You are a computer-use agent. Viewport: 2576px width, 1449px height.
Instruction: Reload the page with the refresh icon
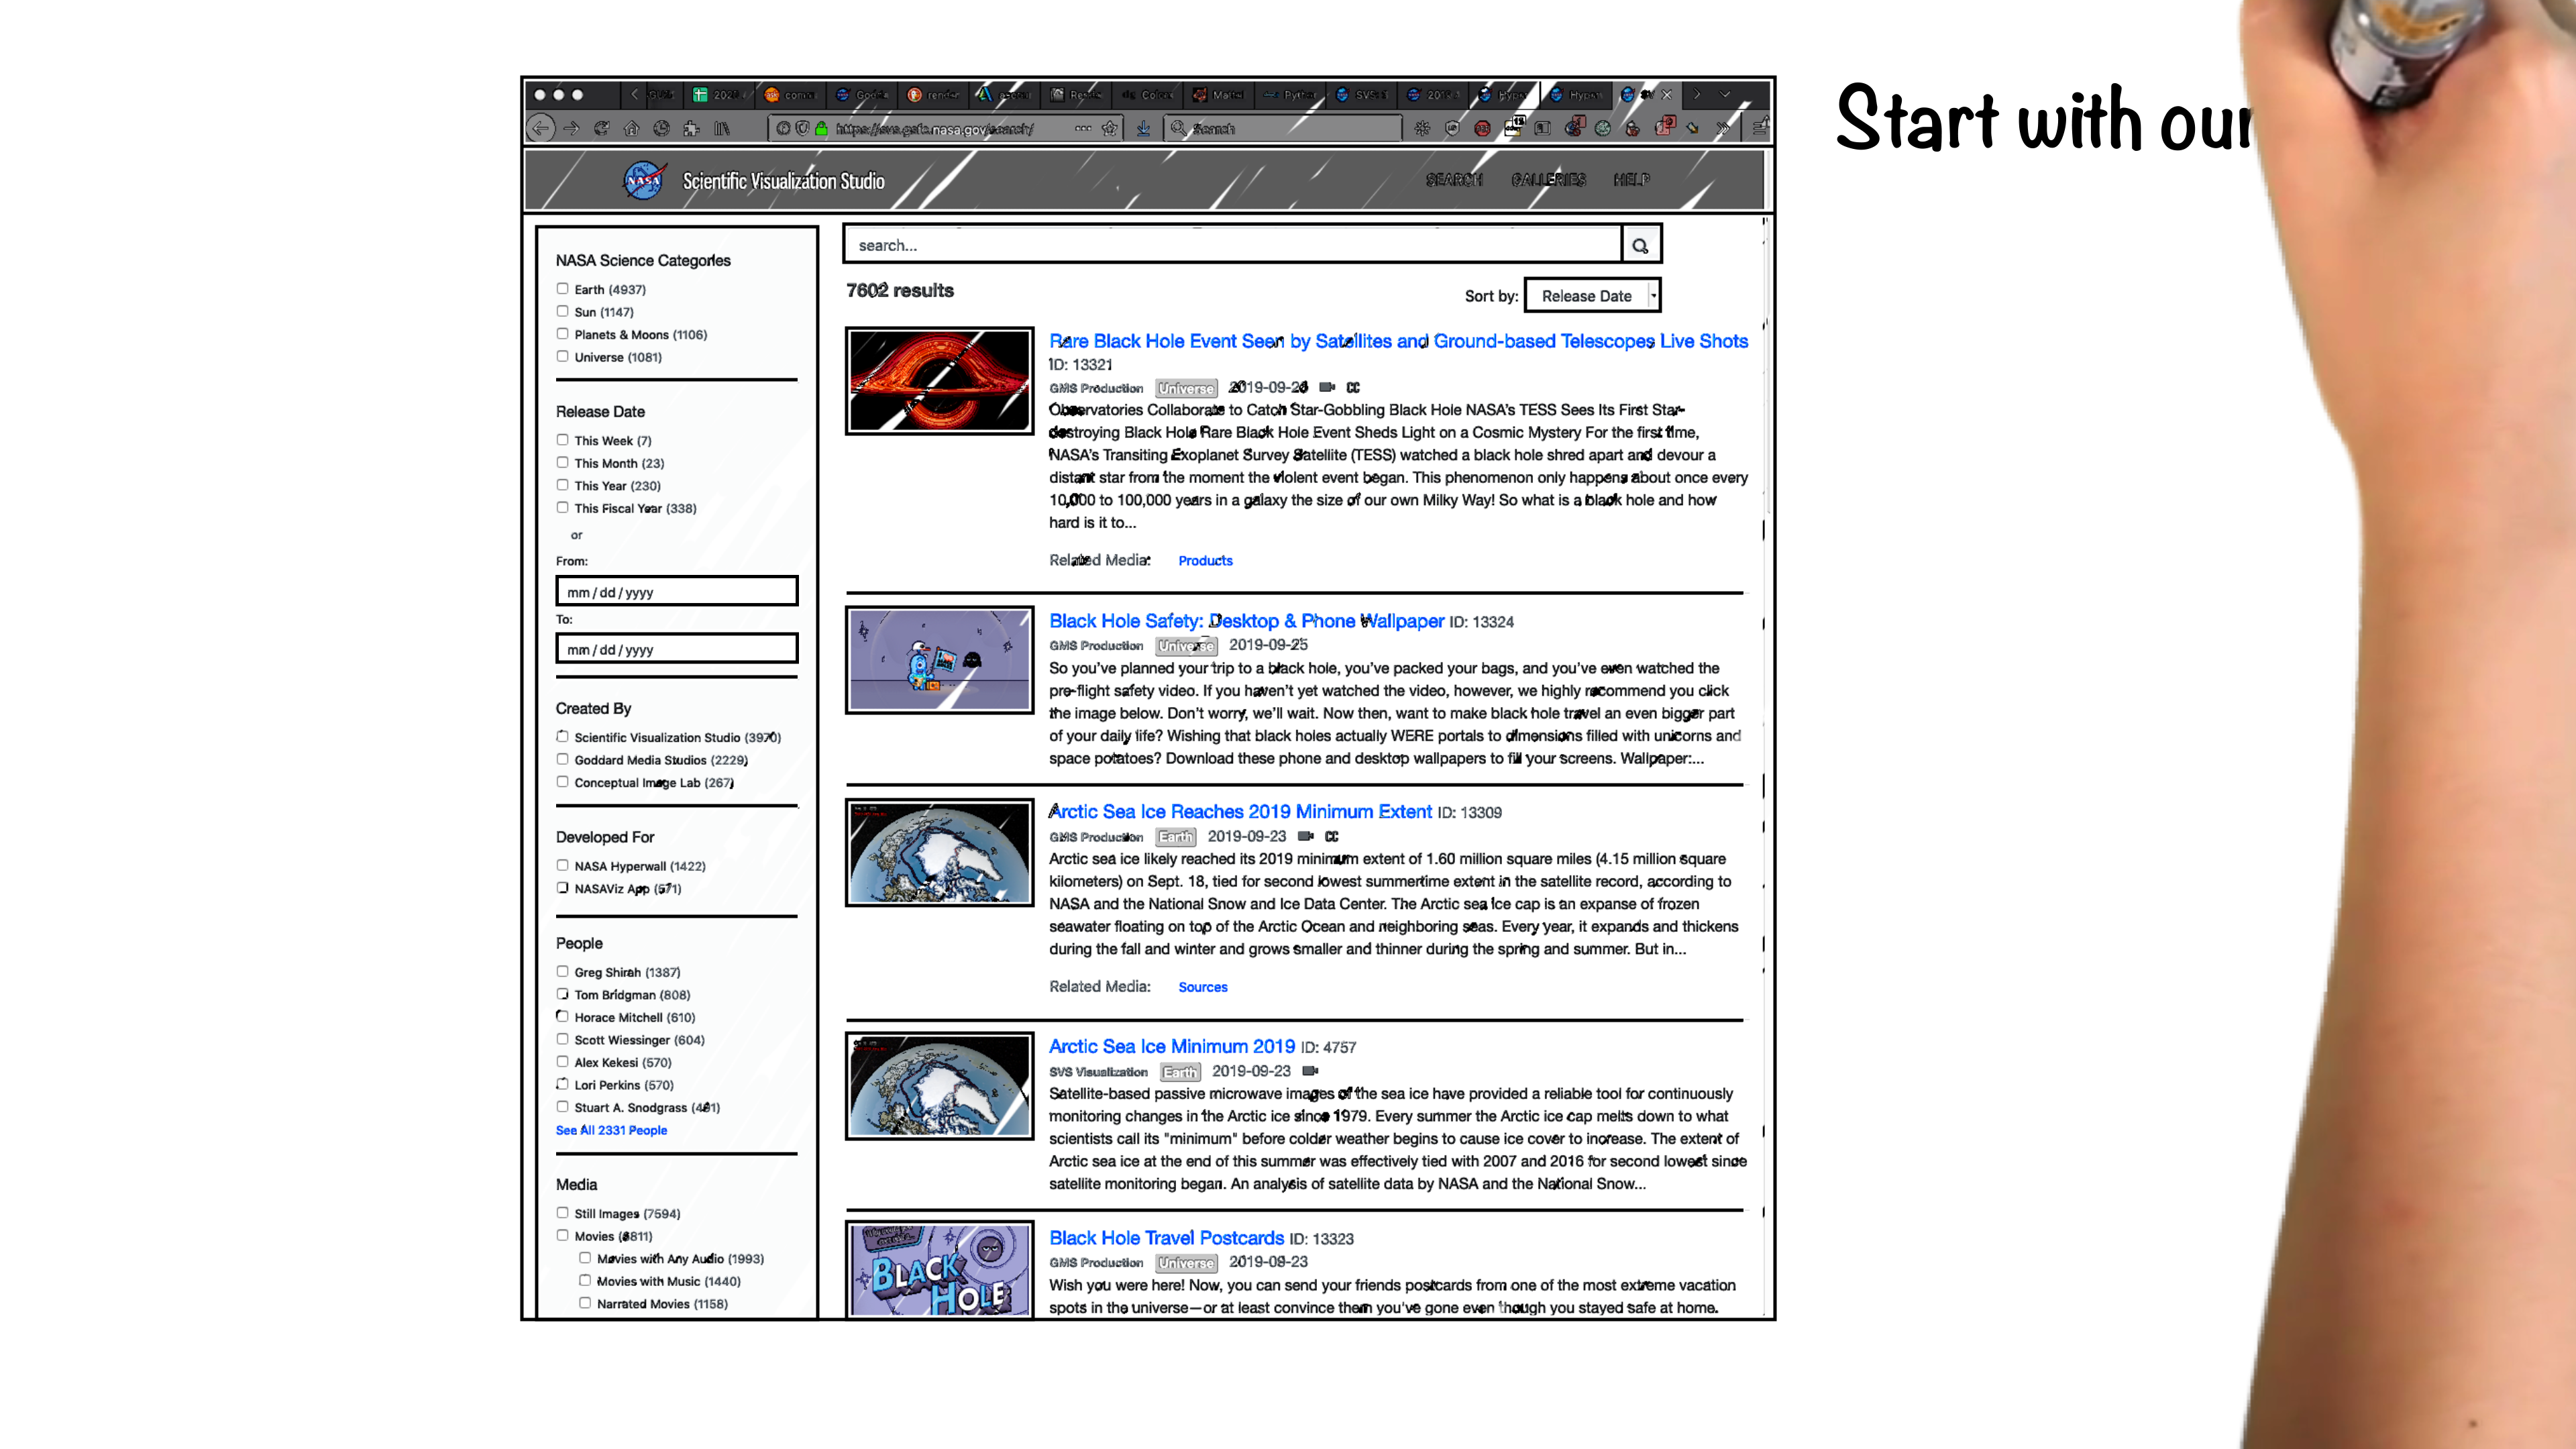[601, 128]
